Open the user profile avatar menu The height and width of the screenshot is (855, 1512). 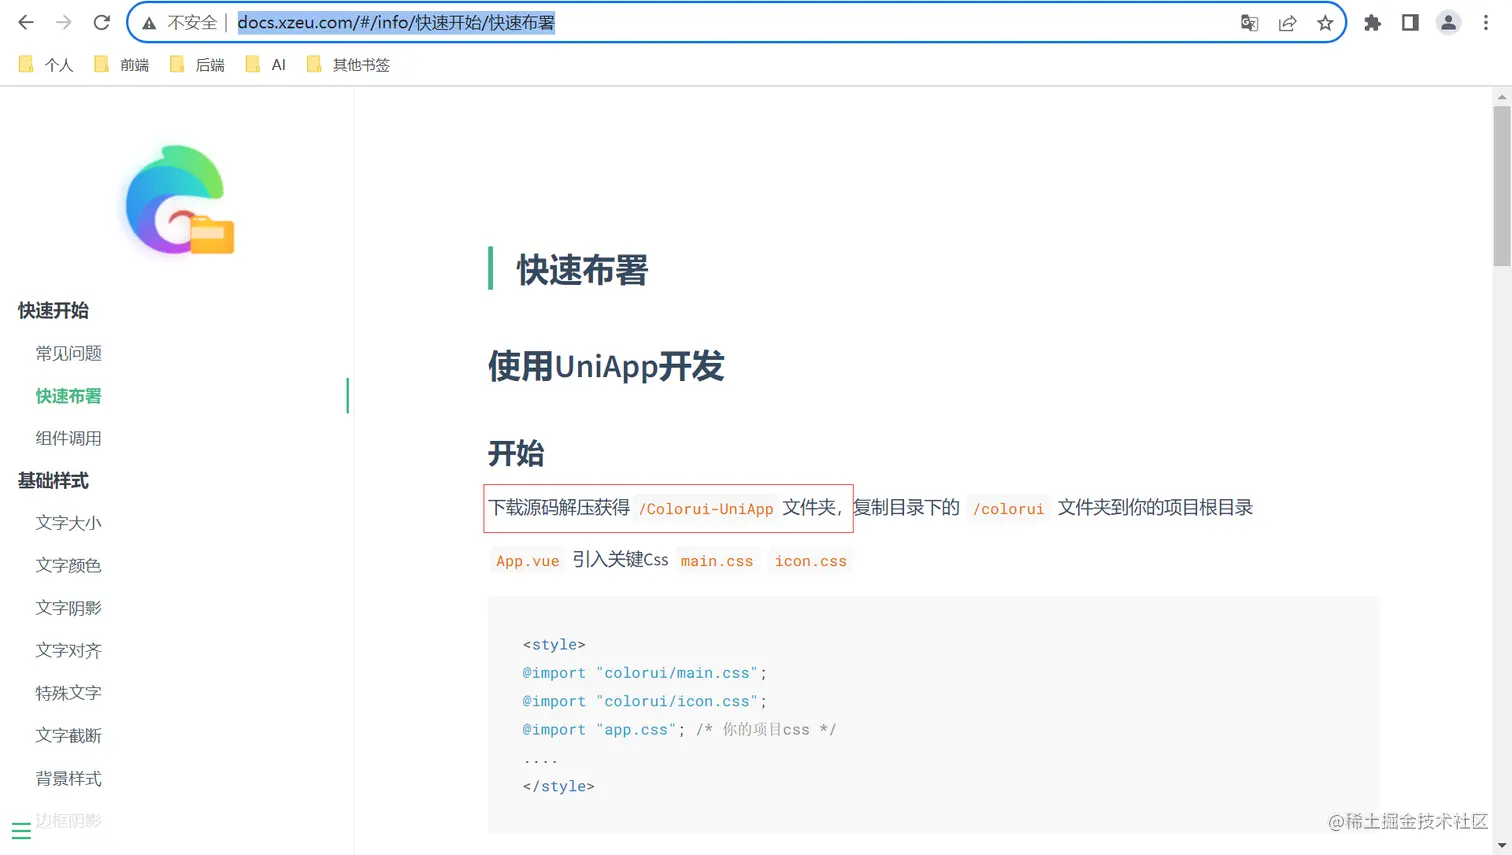tap(1448, 23)
